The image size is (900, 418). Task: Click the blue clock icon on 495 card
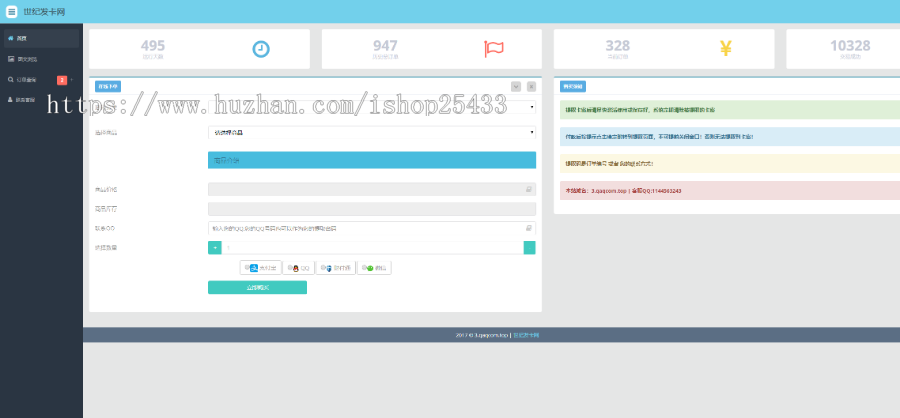click(x=261, y=49)
